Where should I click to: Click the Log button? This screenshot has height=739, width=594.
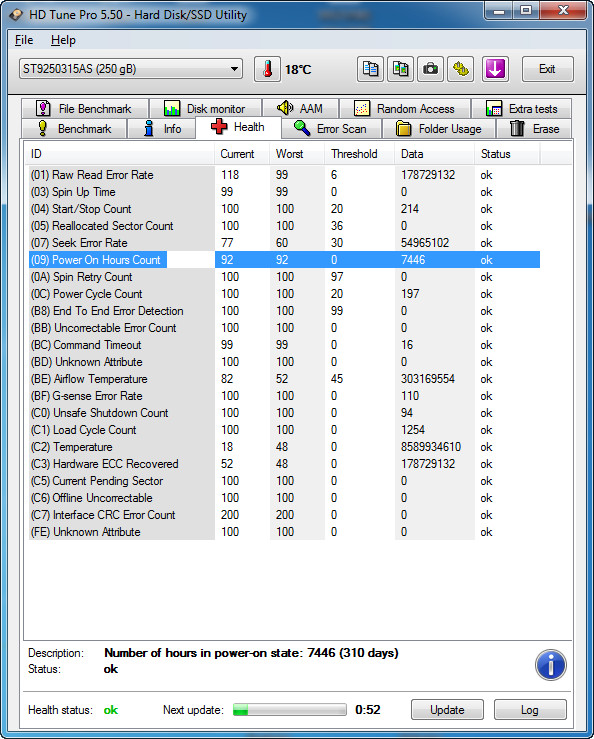tap(530, 709)
